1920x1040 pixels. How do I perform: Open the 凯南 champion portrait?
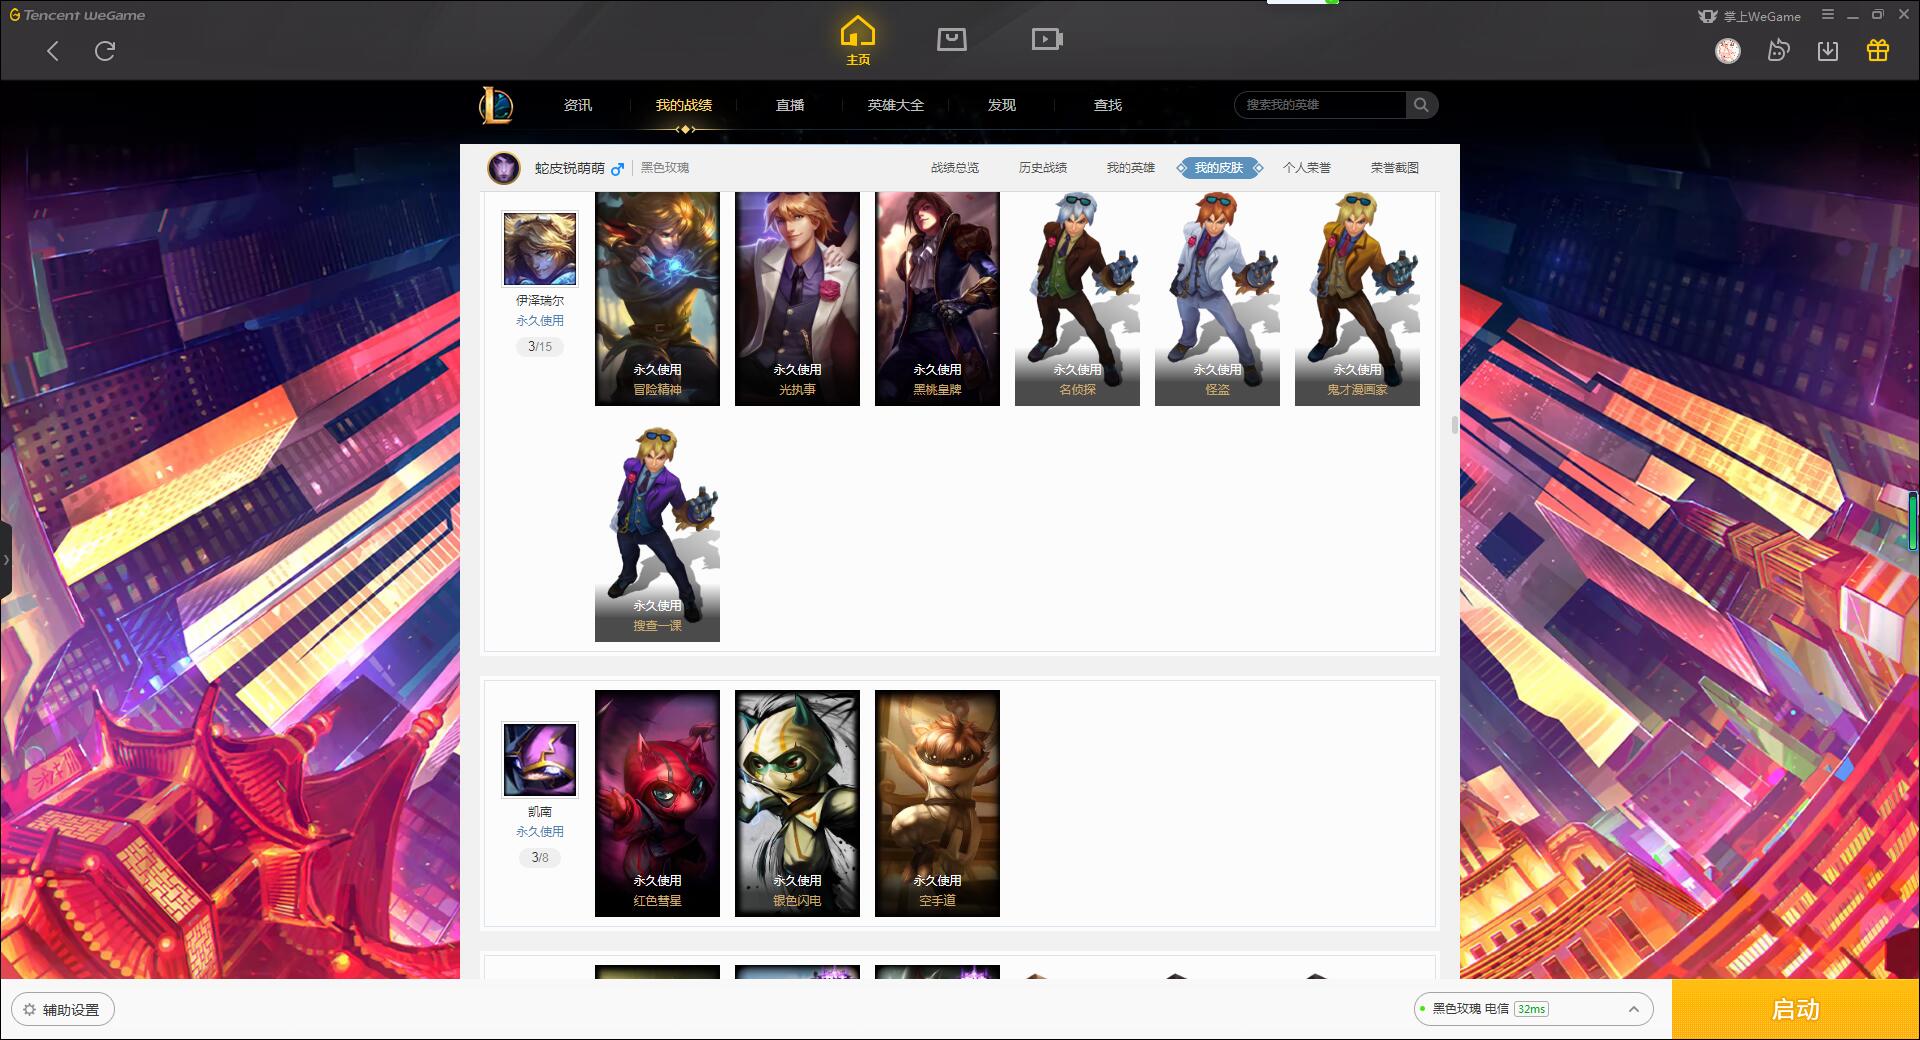(540, 760)
